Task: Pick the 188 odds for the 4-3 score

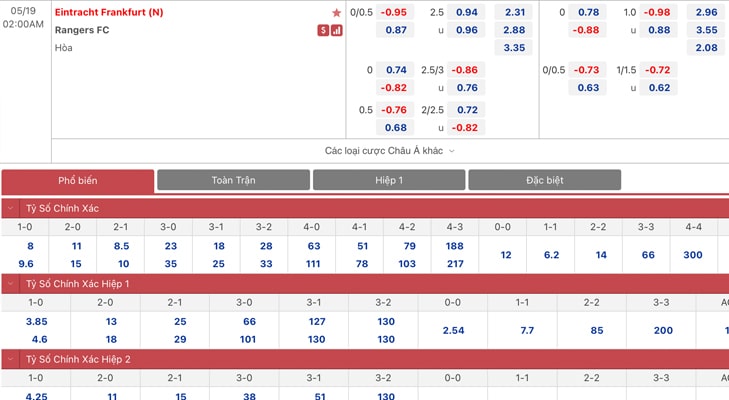Action: pos(454,245)
